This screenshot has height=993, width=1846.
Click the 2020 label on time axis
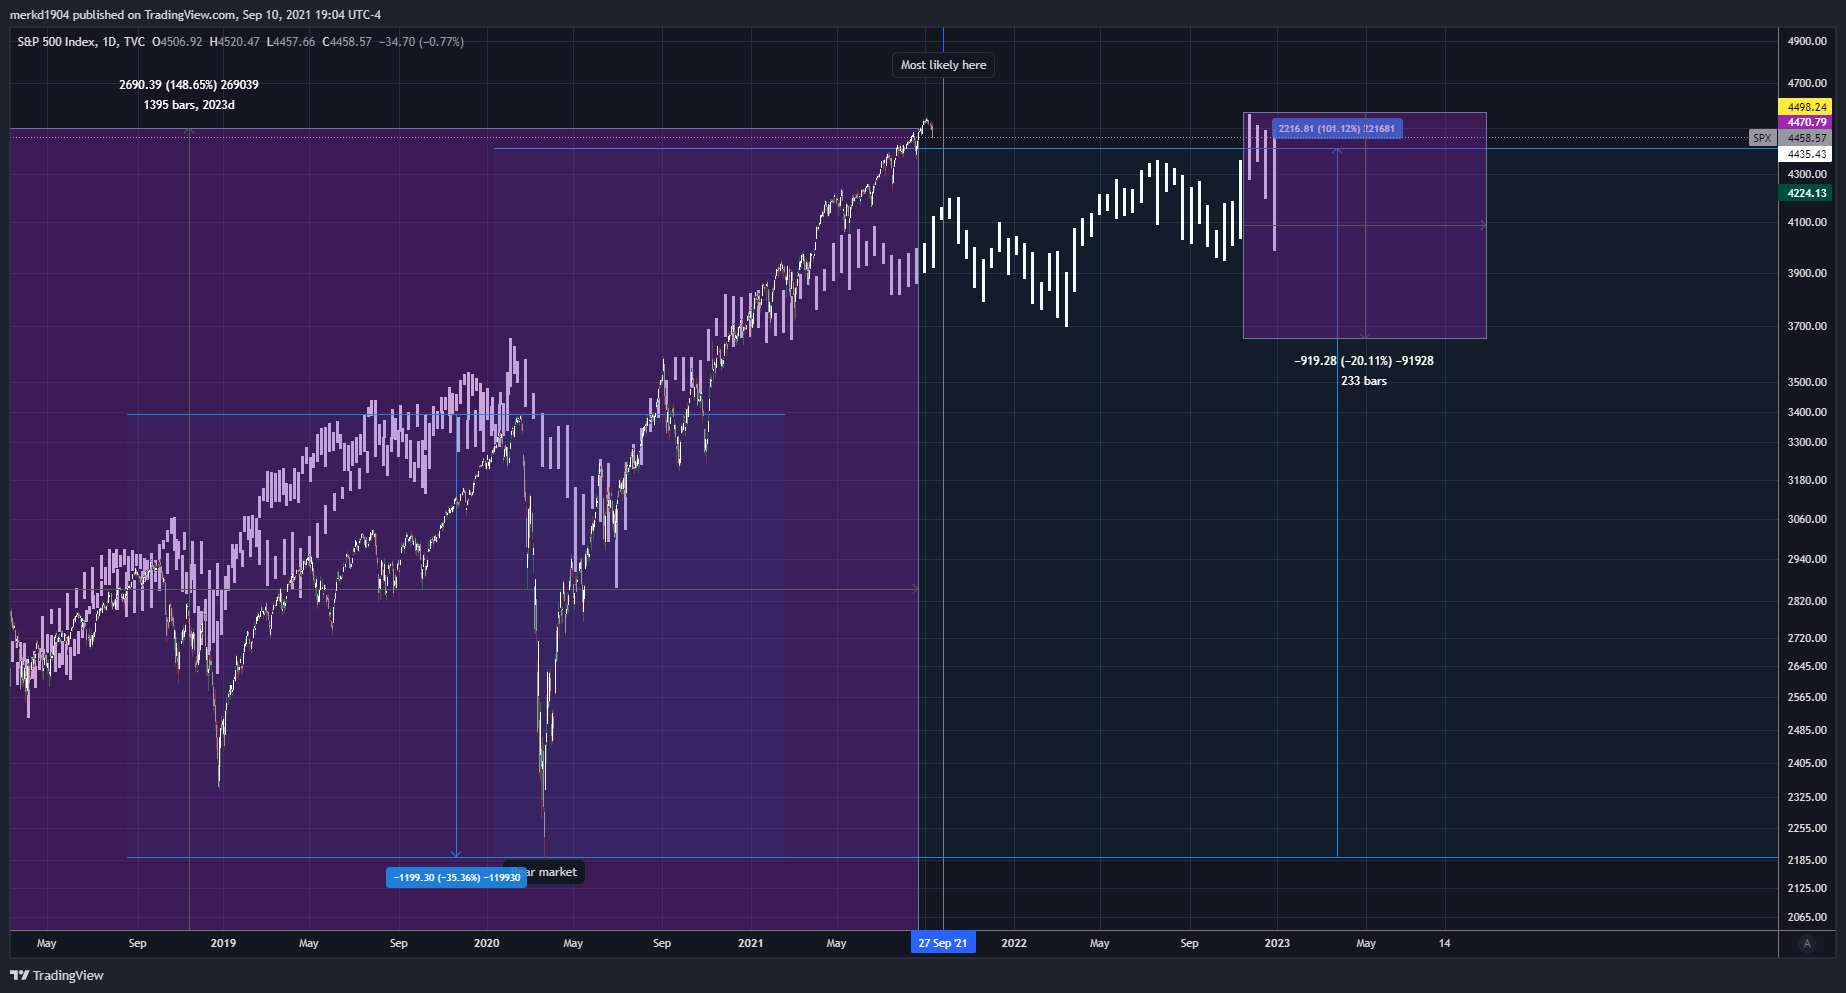pos(486,943)
